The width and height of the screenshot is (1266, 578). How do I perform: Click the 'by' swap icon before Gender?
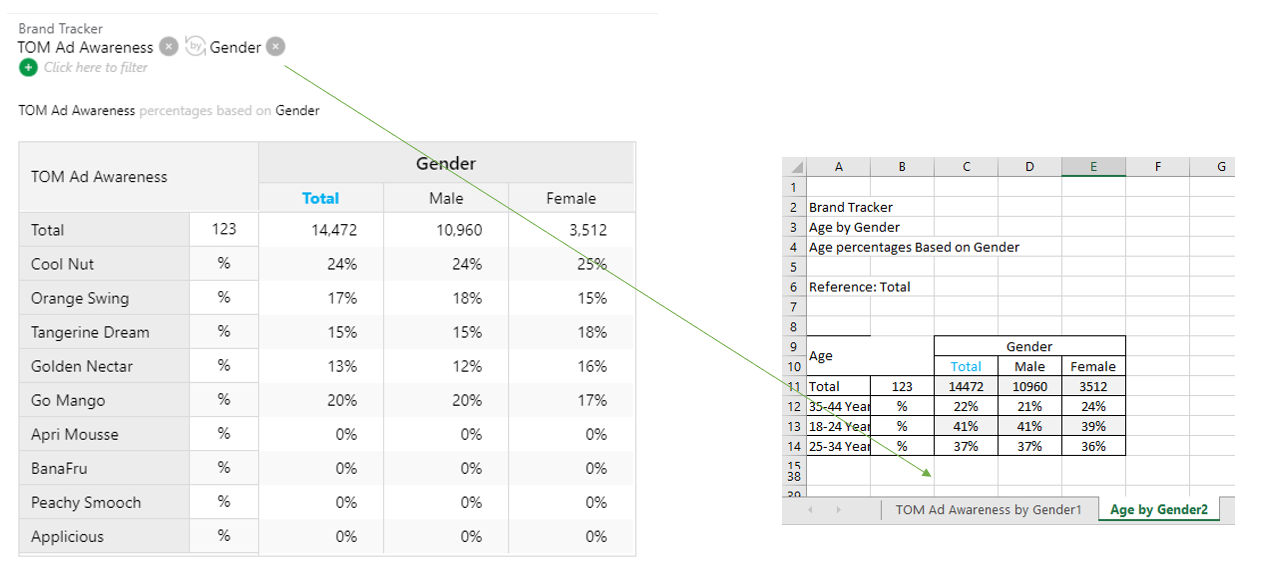click(195, 46)
